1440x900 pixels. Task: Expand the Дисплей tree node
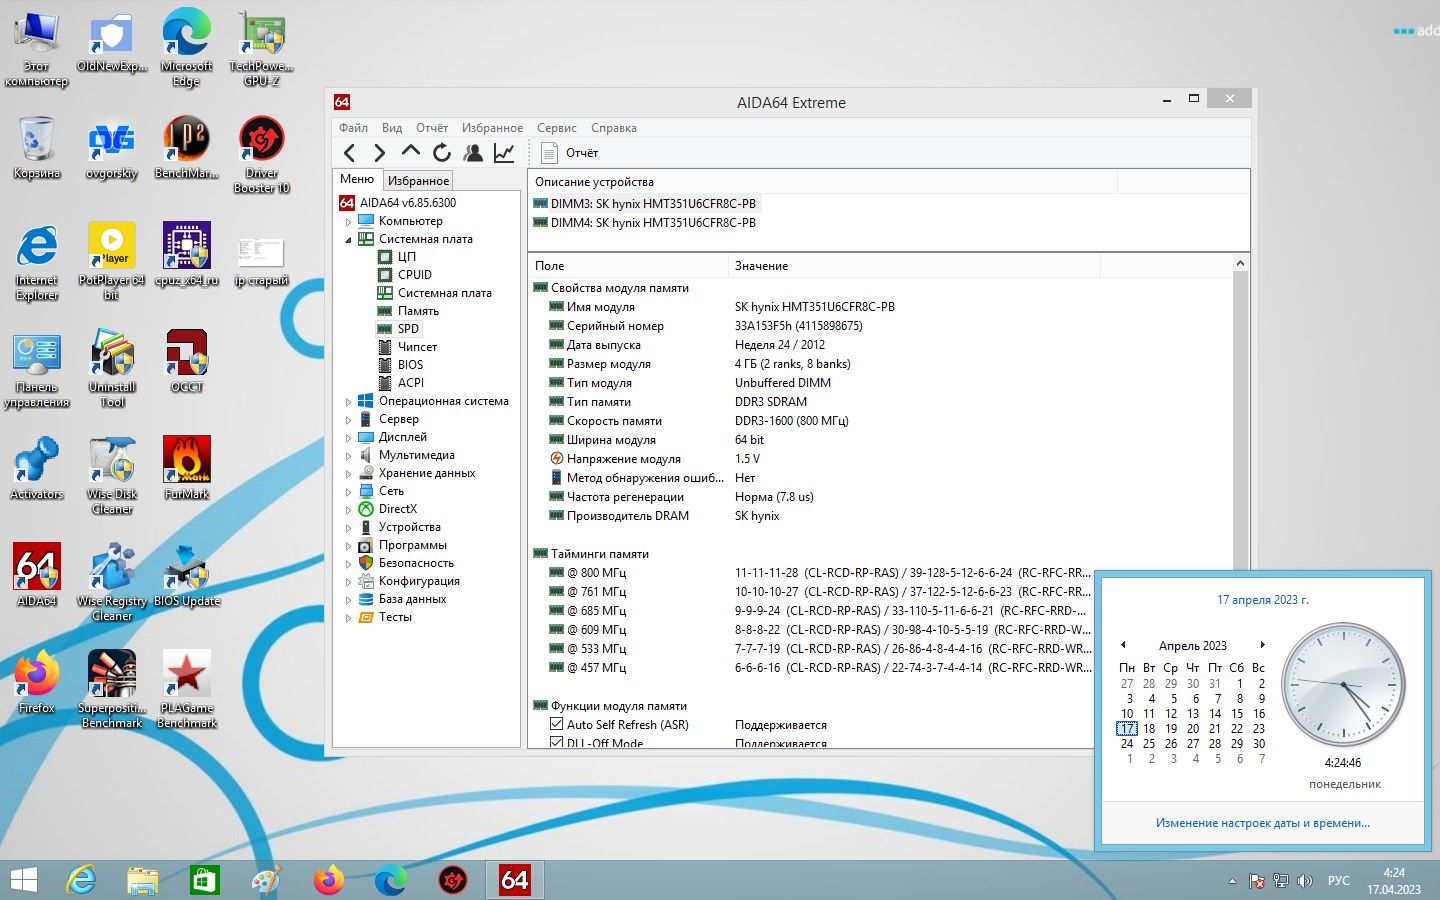click(349, 438)
